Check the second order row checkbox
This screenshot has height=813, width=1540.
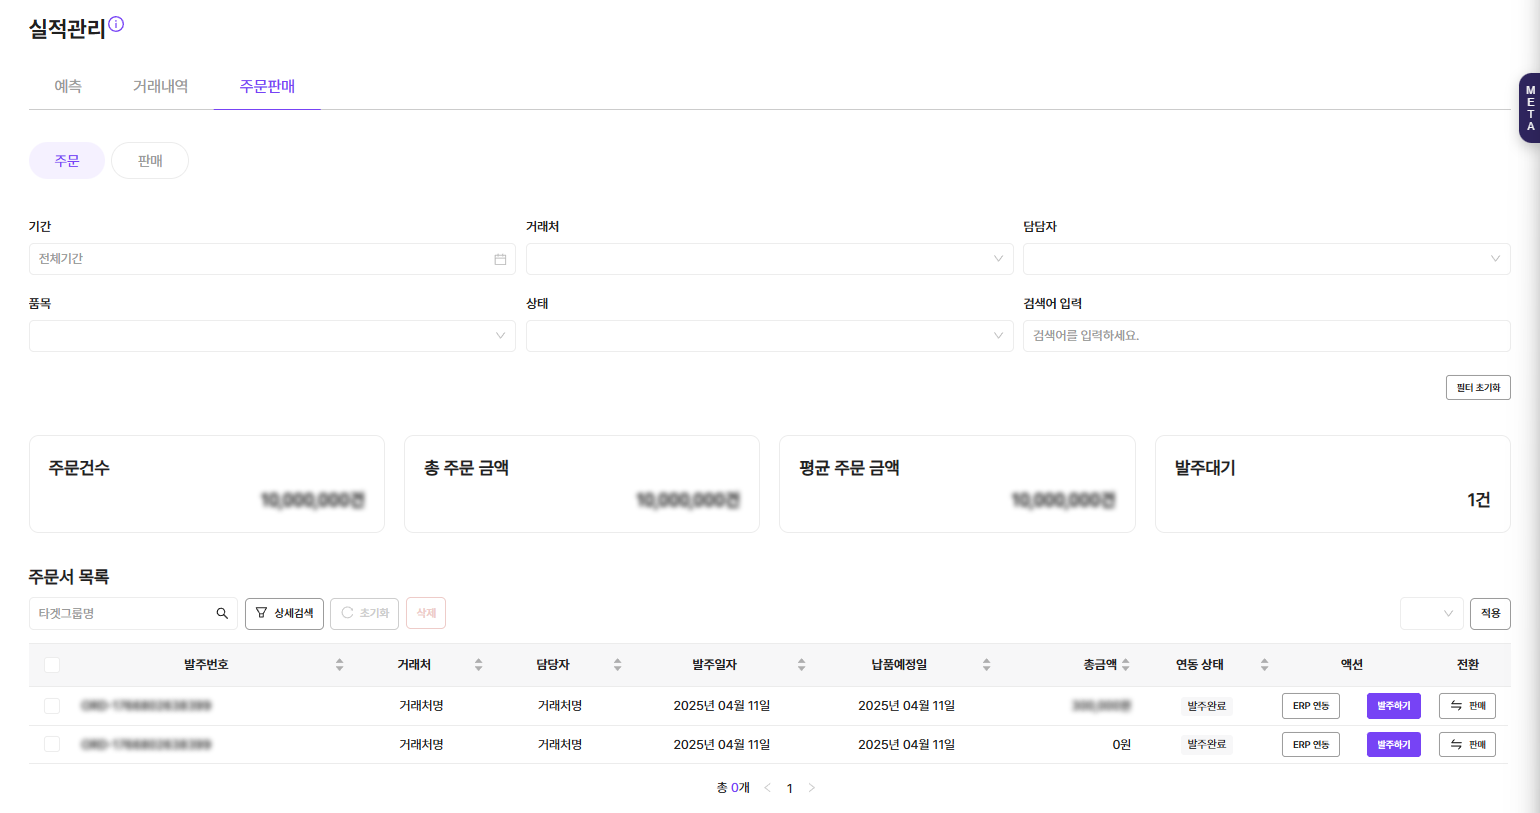pyautogui.click(x=52, y=744)
